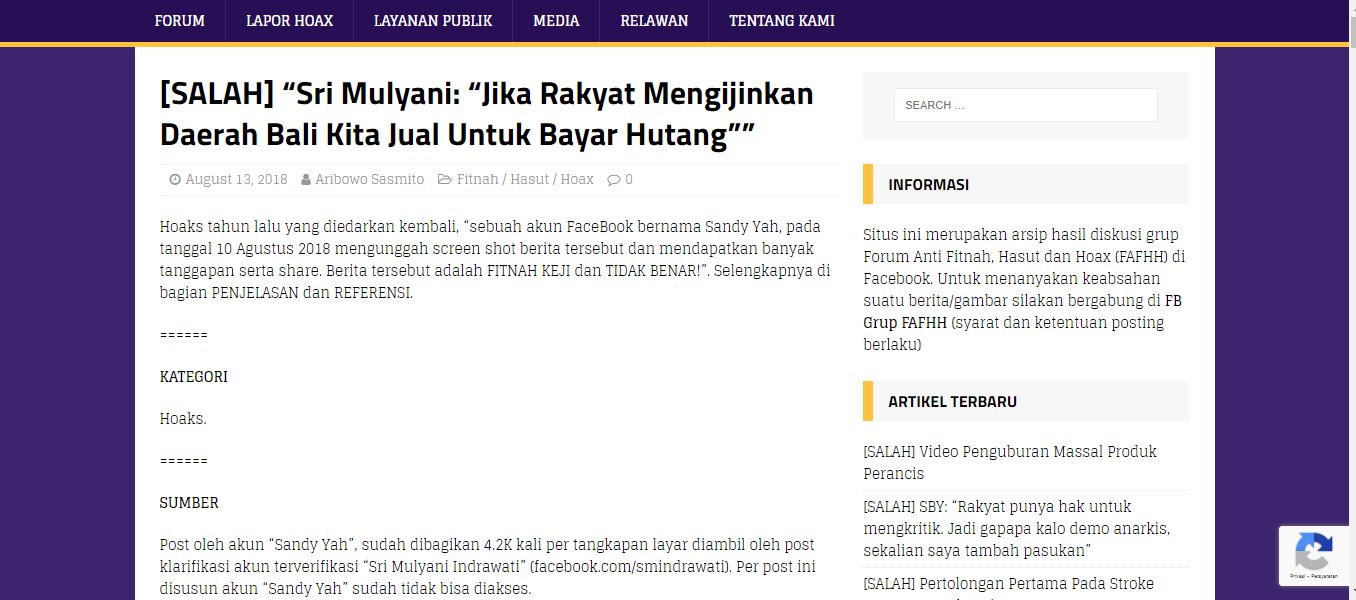Click the clock icon beside the post date
The width and height of the screenshot is (1356, 600).
point(175,180)
